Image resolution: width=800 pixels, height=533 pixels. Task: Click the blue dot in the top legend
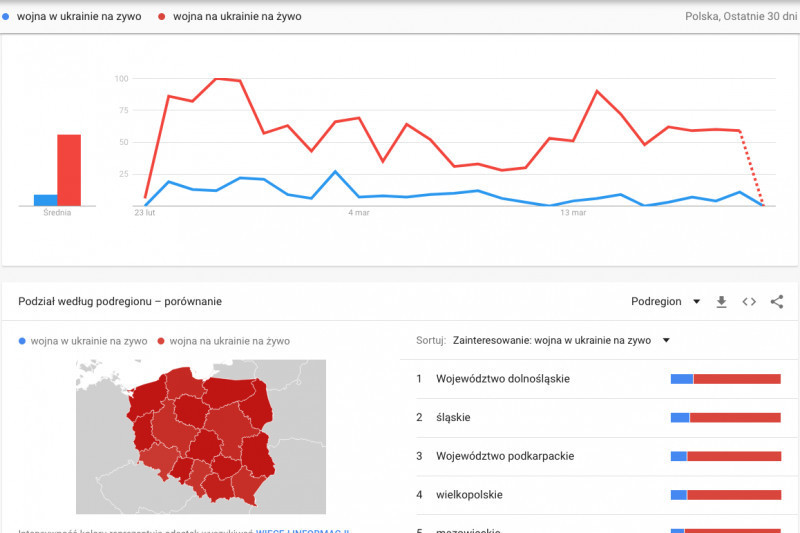7,17
